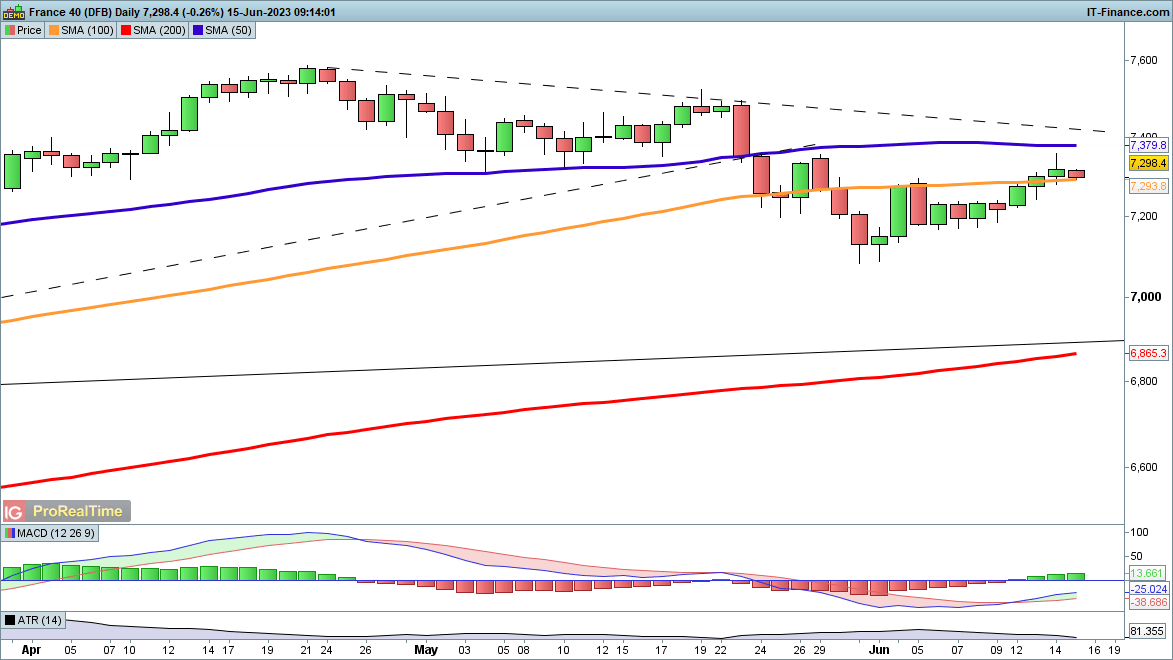Screen dimensions: 1173x660
Task: Click the MACD indicator color icon
Action: (10, 534)
